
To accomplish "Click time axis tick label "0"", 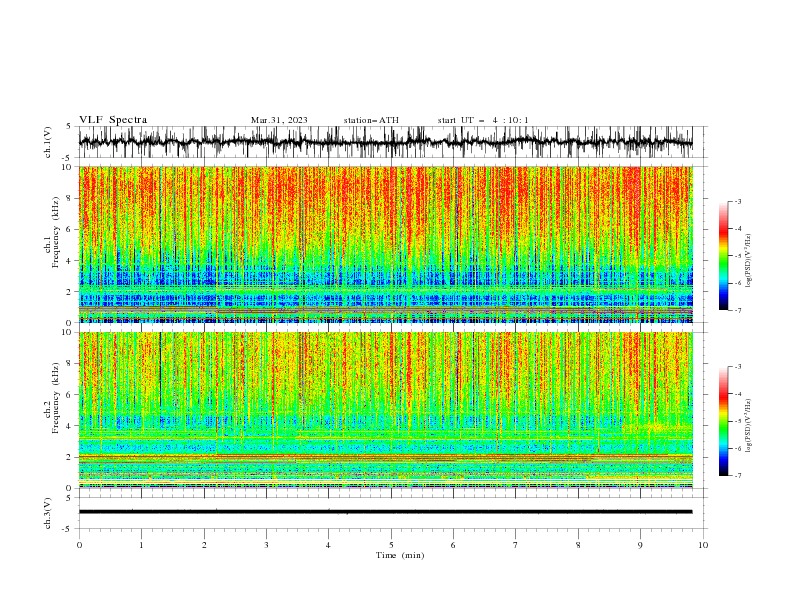I will click(79, 545).
